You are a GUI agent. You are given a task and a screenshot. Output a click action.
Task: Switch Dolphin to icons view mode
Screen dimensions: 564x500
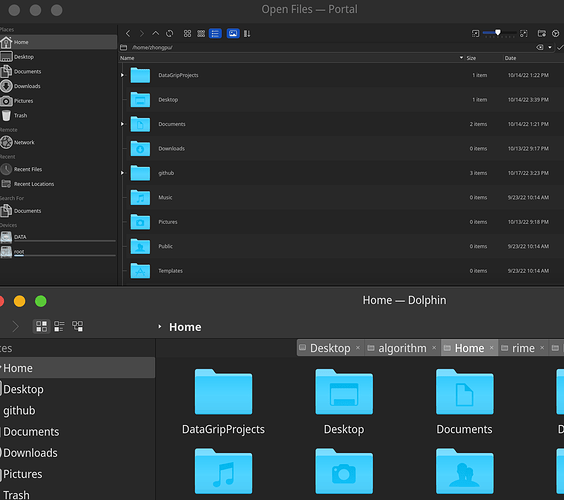(41, 326)
